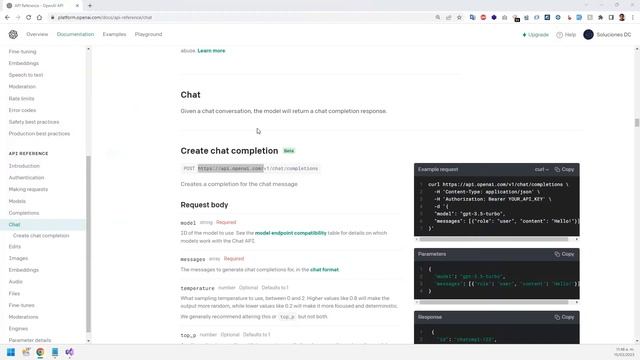Open Error codes in sidebar

coord(22,110)
